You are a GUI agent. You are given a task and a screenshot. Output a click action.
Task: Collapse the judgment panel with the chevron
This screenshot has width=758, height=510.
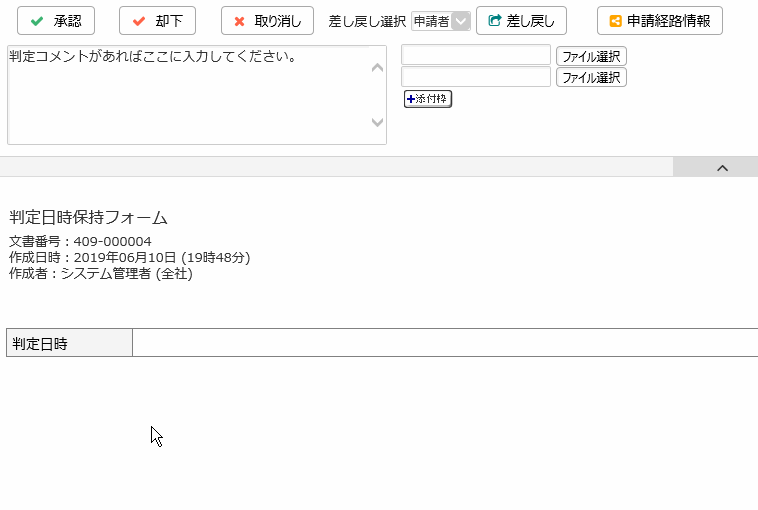pos(722,168)
